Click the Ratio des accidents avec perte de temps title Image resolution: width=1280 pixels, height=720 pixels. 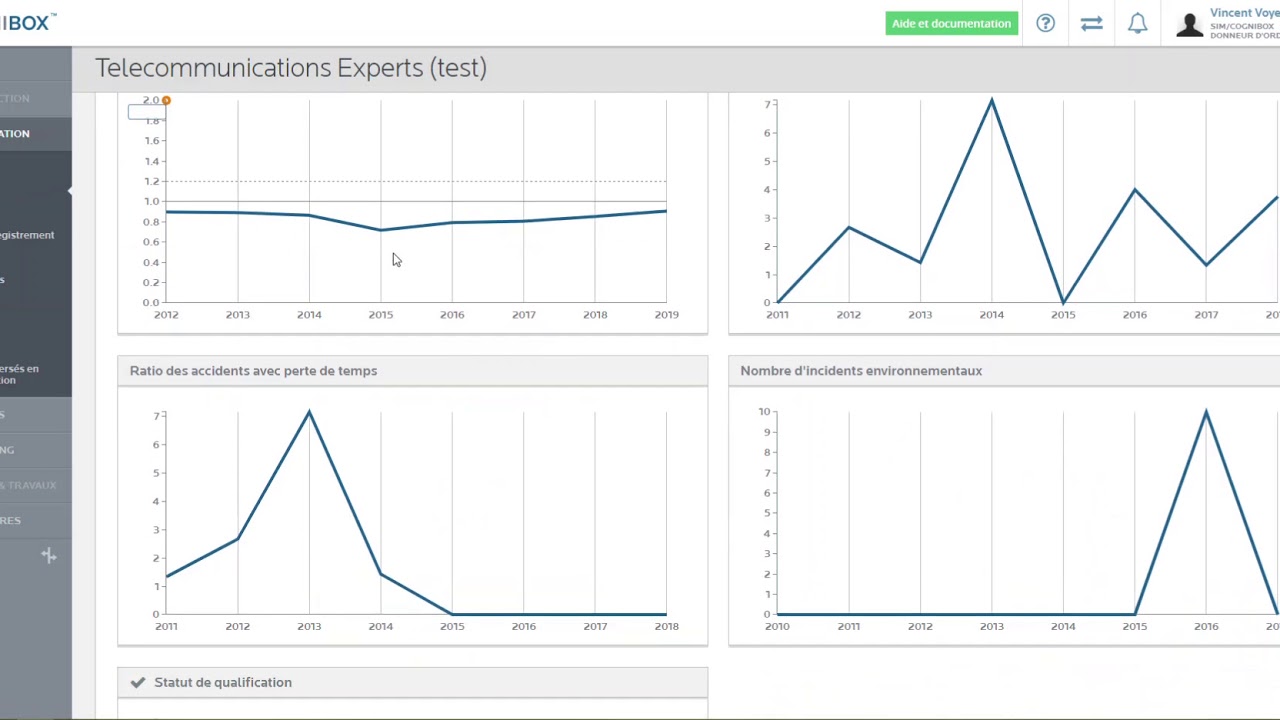point(253,370)
